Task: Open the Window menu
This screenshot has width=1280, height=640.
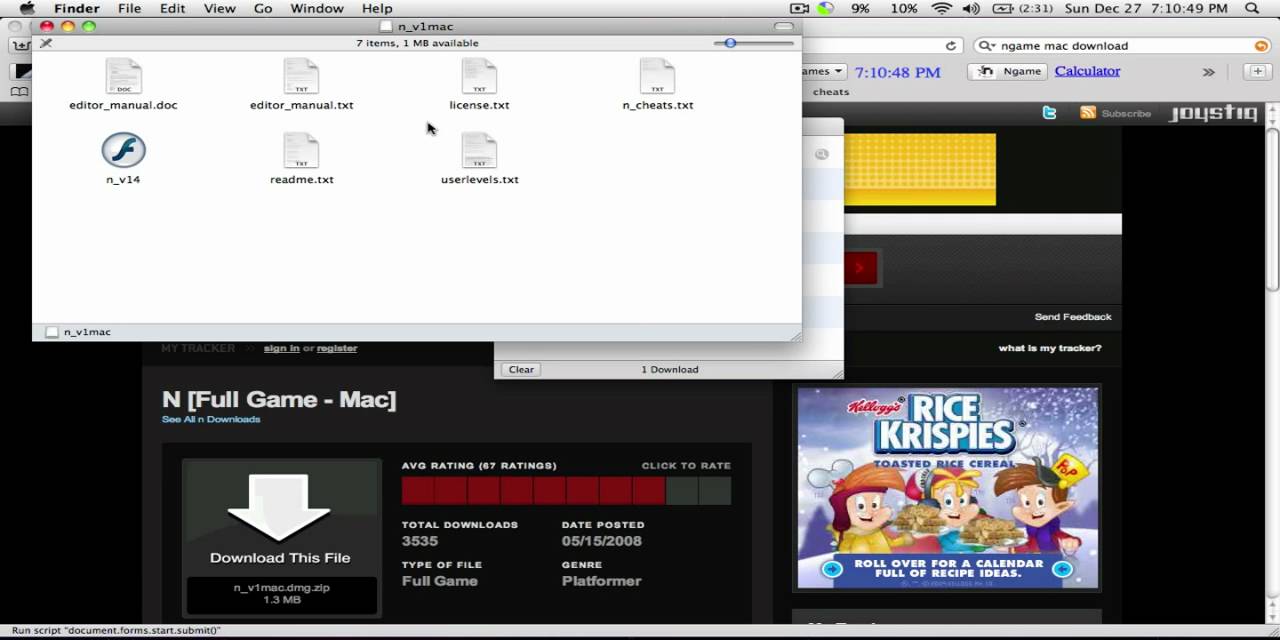Action: 317,8
